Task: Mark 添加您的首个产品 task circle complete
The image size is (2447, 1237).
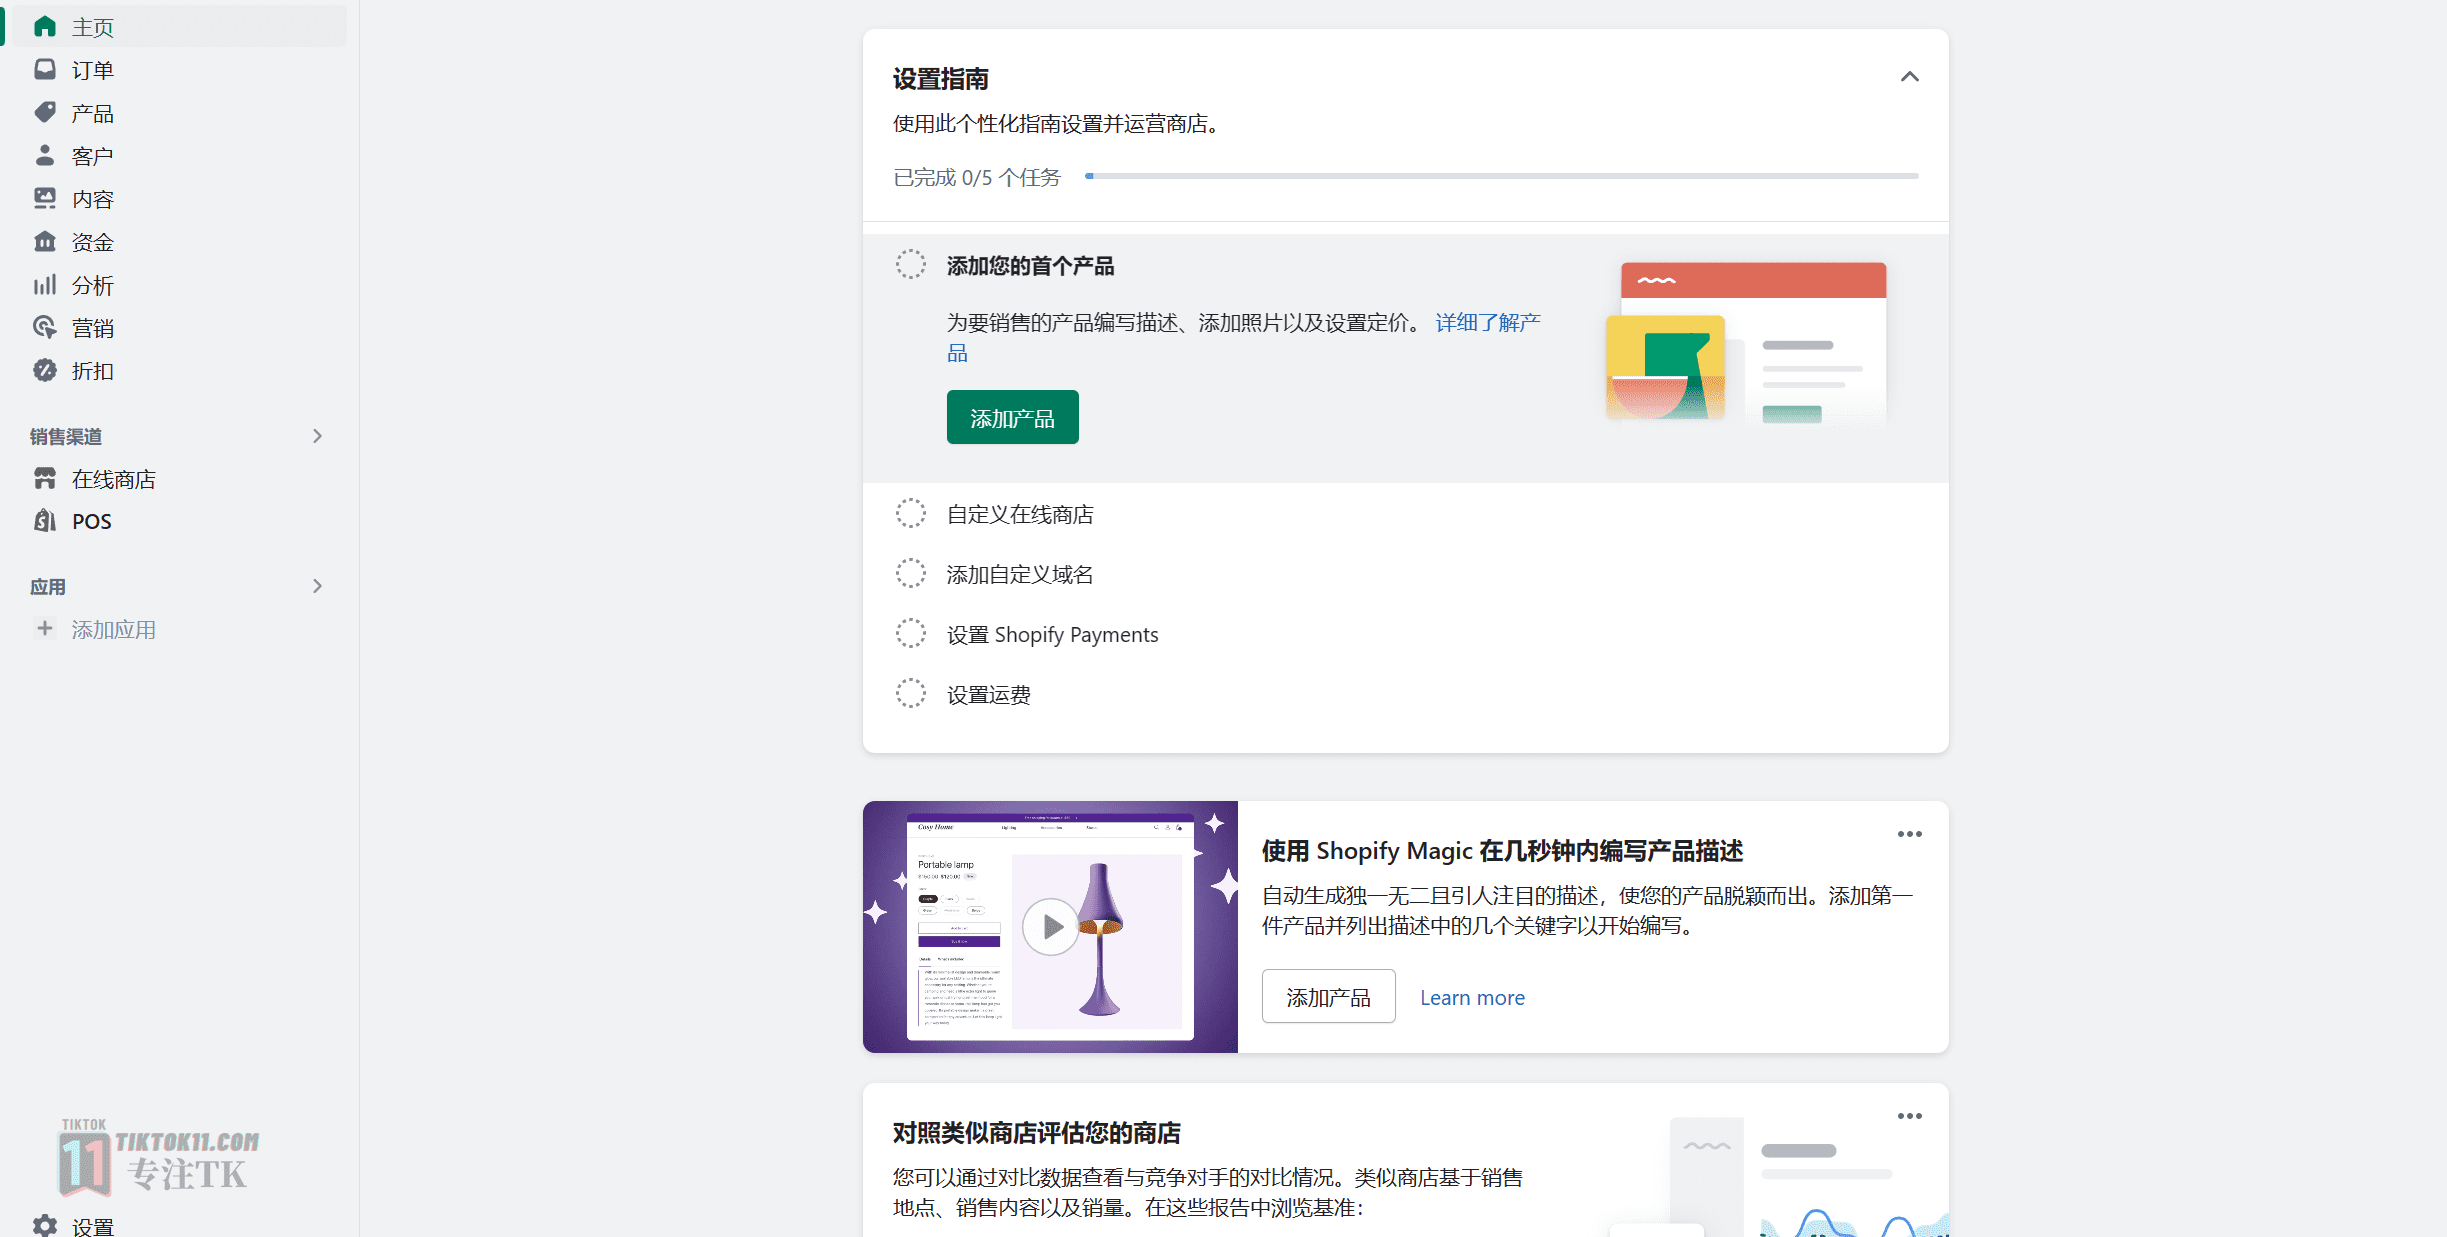Action: click(910, 265)
